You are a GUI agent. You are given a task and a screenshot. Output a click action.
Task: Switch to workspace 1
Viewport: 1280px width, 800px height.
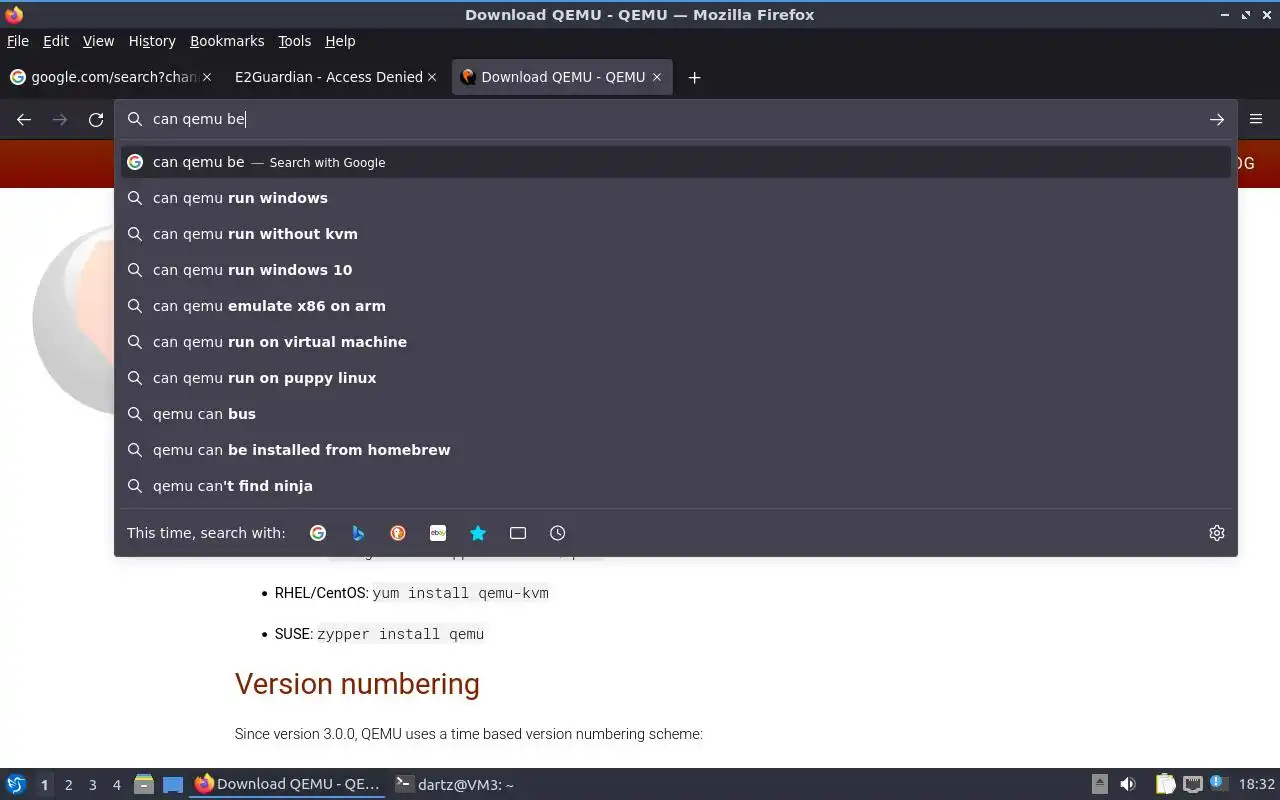(44, 785)
